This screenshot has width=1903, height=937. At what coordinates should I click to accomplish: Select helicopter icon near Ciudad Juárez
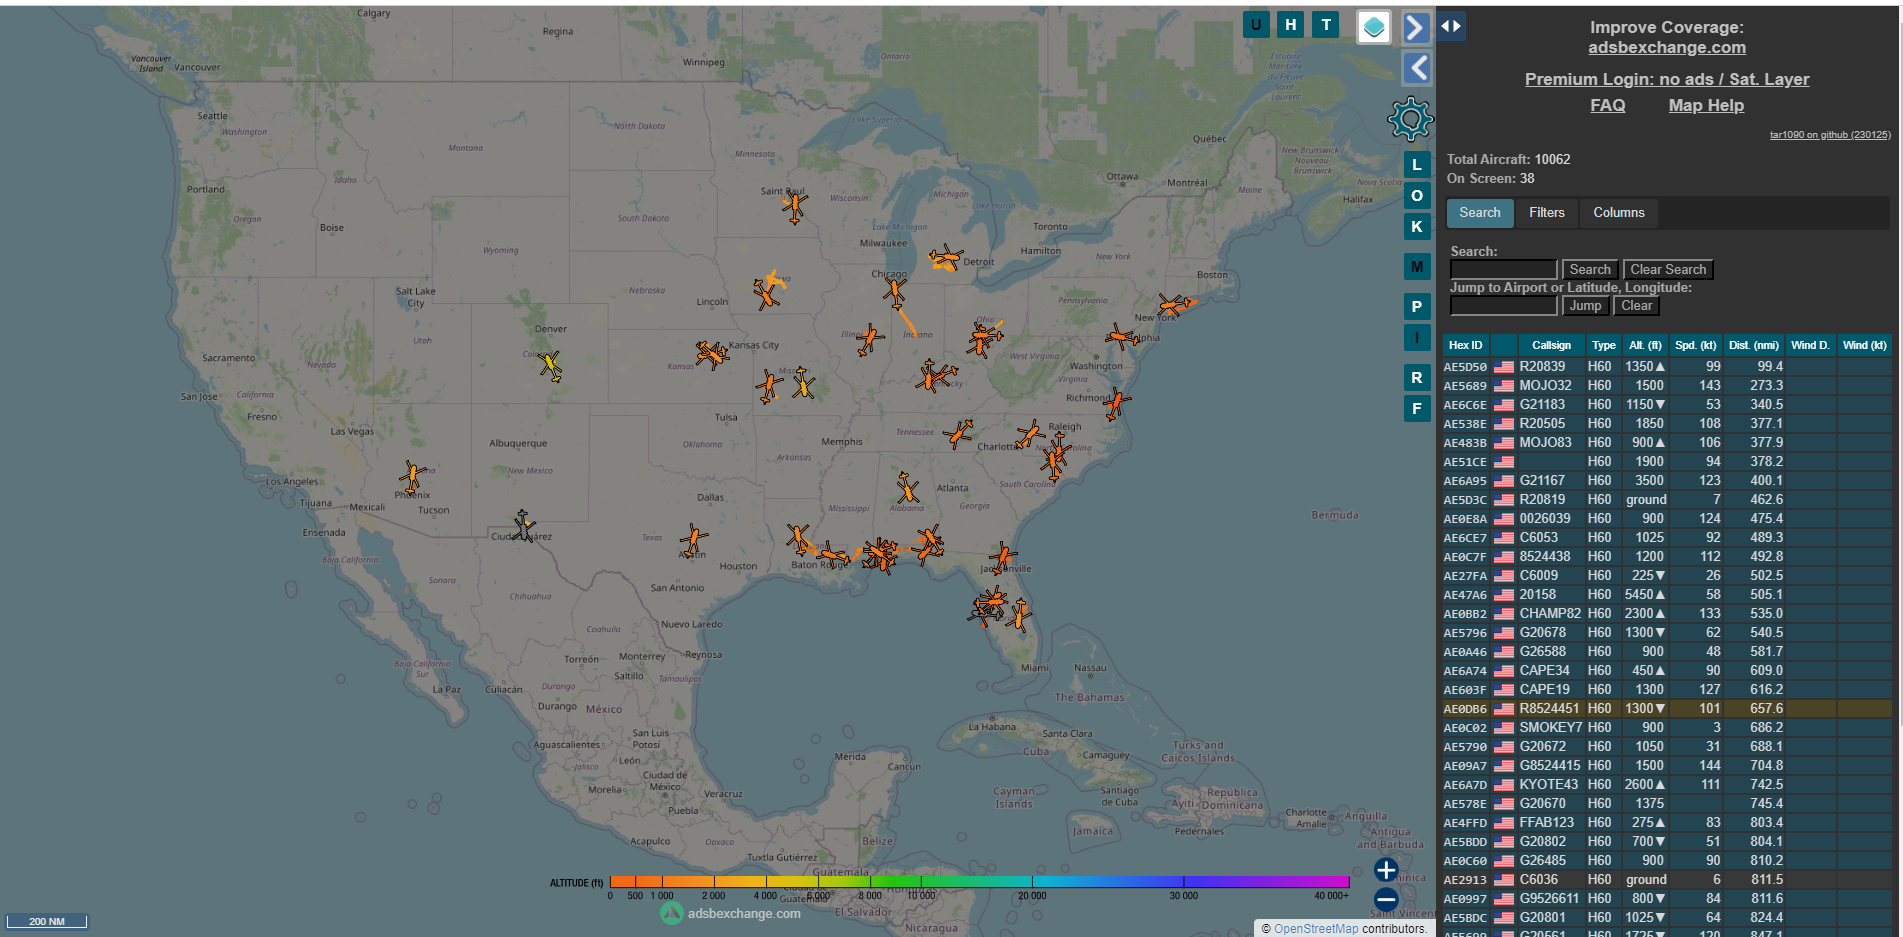pos(522,526)
